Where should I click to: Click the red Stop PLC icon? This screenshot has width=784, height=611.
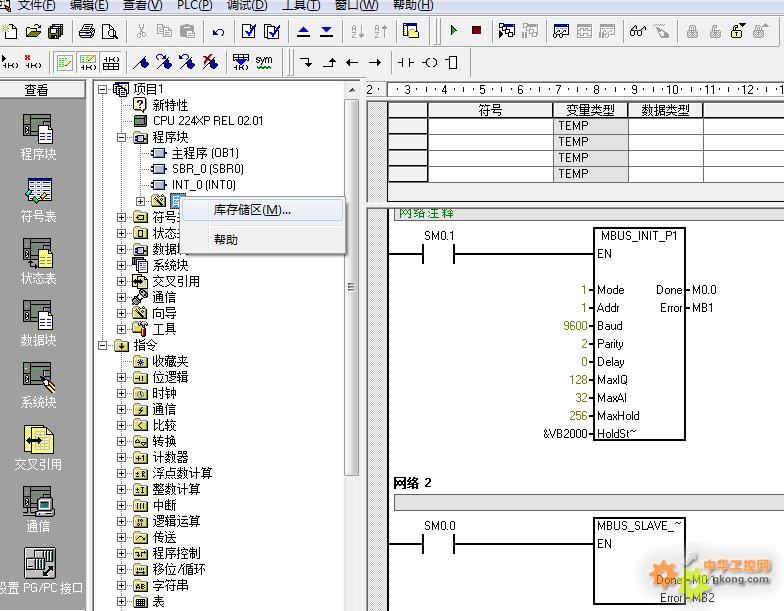pos(476,30)
